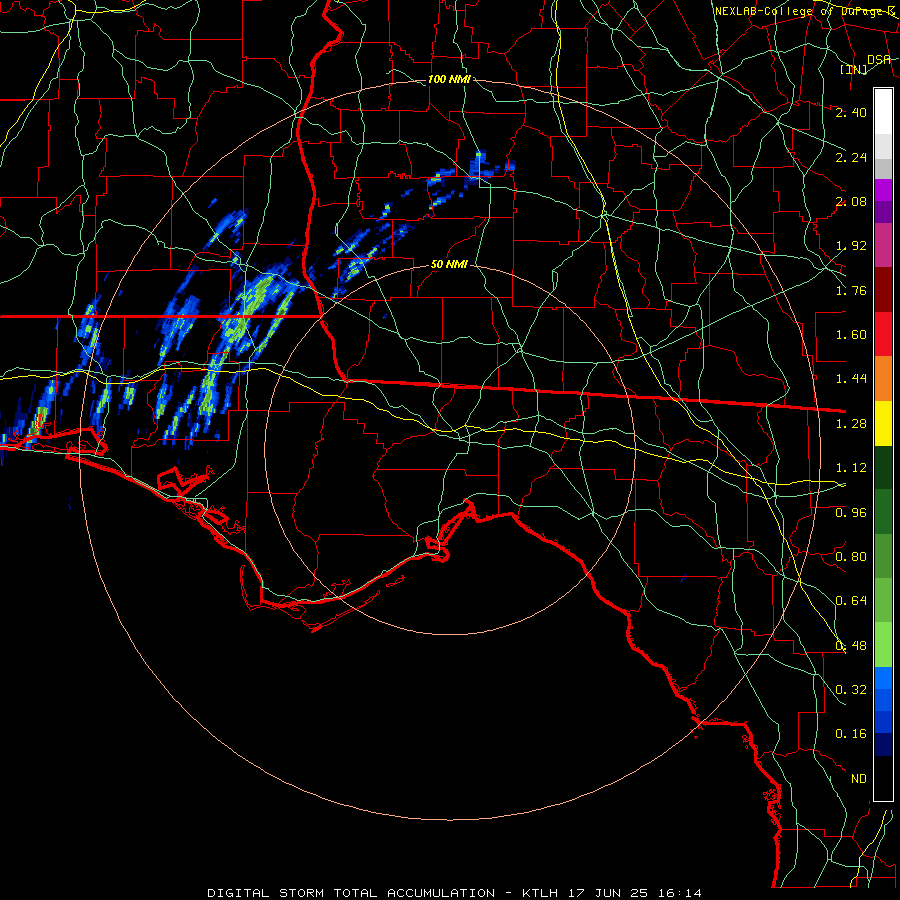Viewport: 900px width, 900px height.
Task: Click the 50 NMI range ring label
Action: point(449,264)
